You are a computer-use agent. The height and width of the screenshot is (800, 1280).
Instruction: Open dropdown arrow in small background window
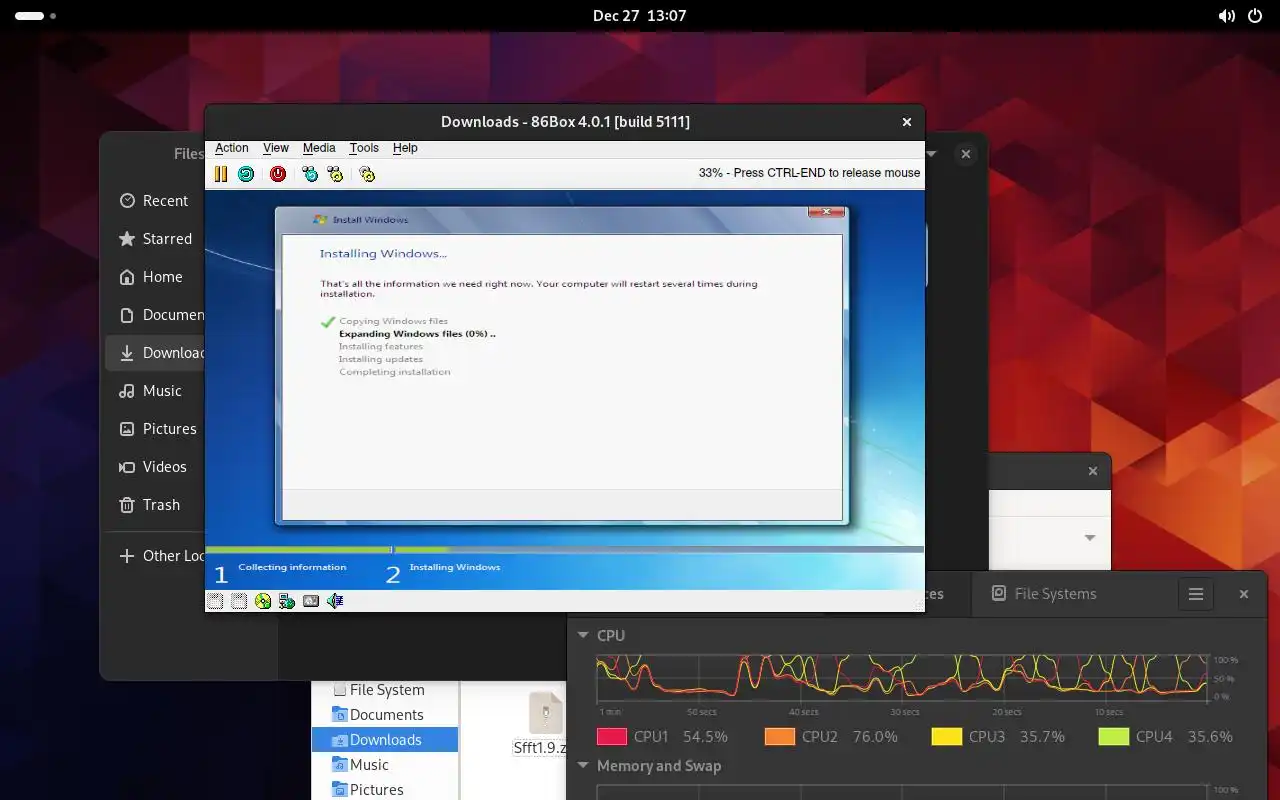tap(1090, 538)
